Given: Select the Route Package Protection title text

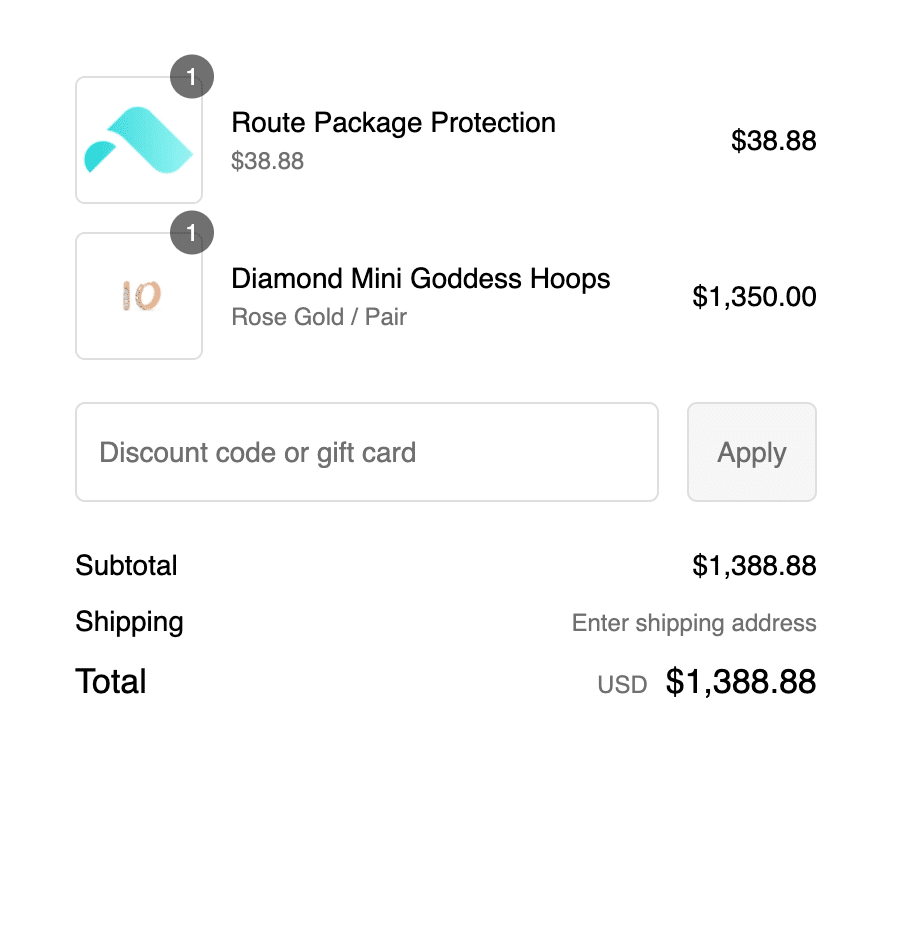Looking at the screenshot, I should [393, 123].
